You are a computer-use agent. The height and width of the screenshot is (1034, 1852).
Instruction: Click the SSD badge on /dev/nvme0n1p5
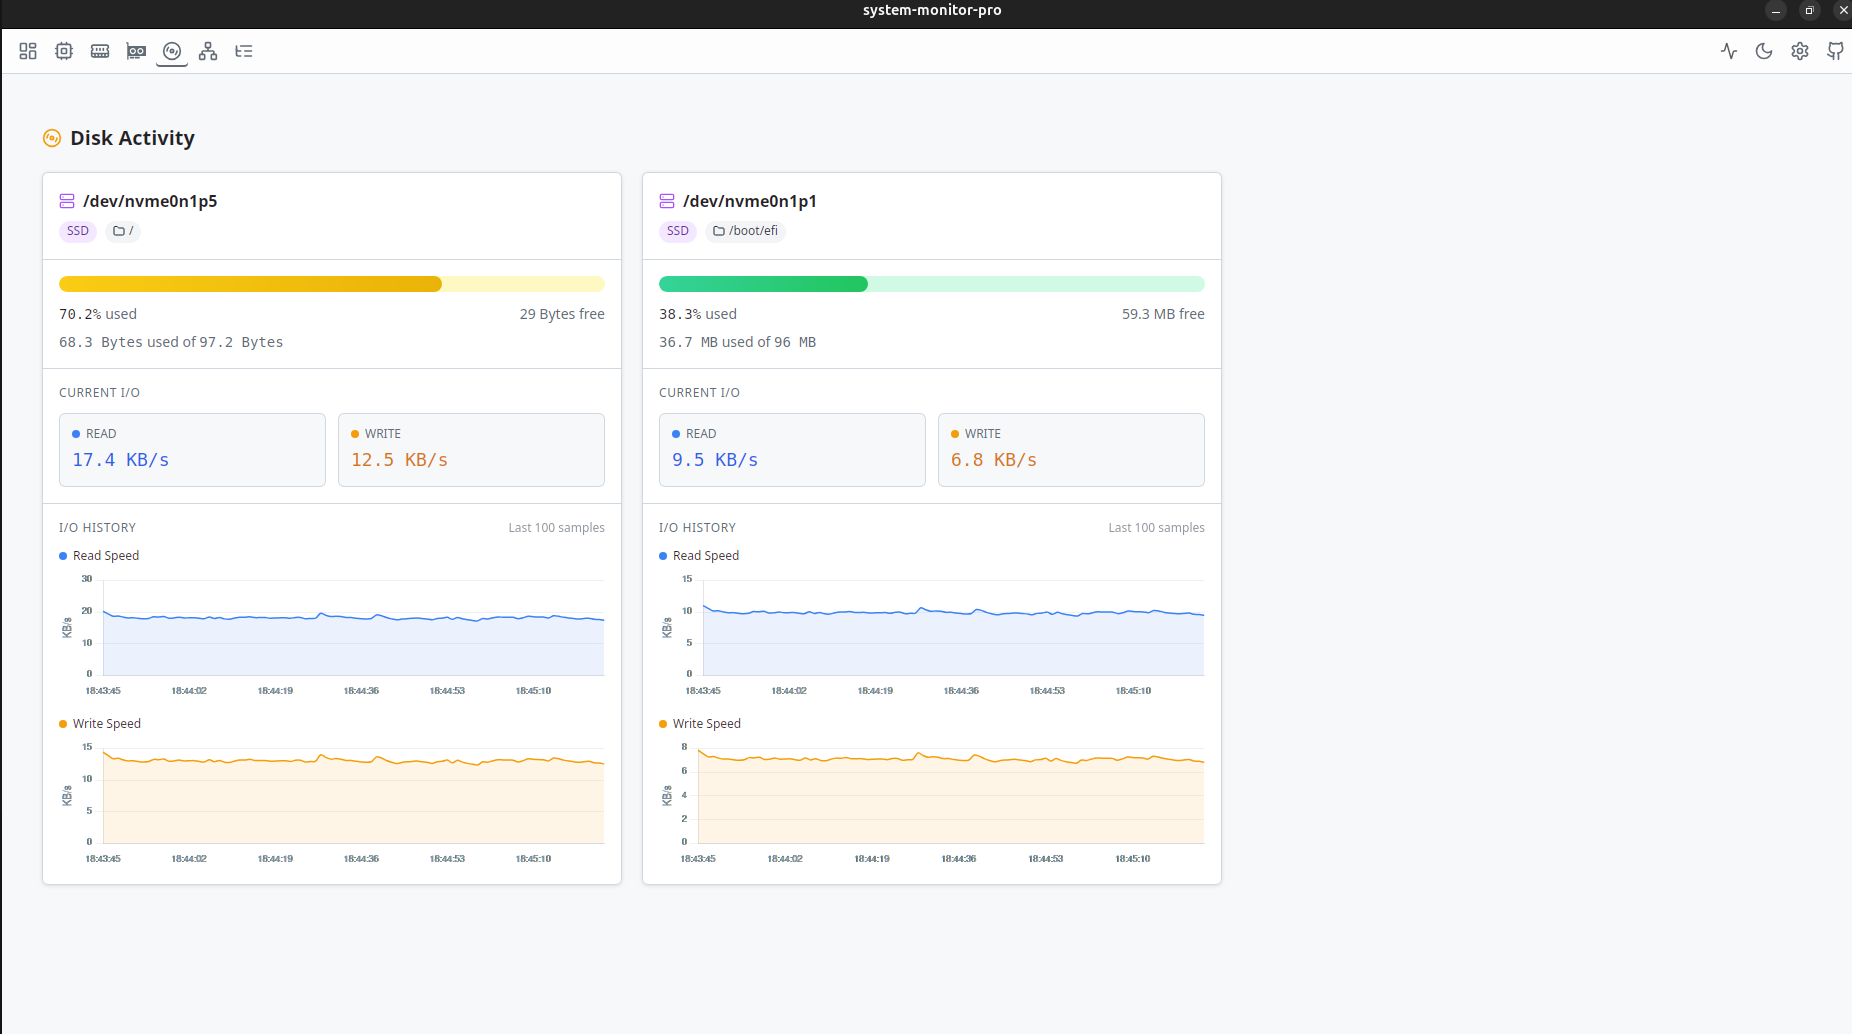pos(77,231)
